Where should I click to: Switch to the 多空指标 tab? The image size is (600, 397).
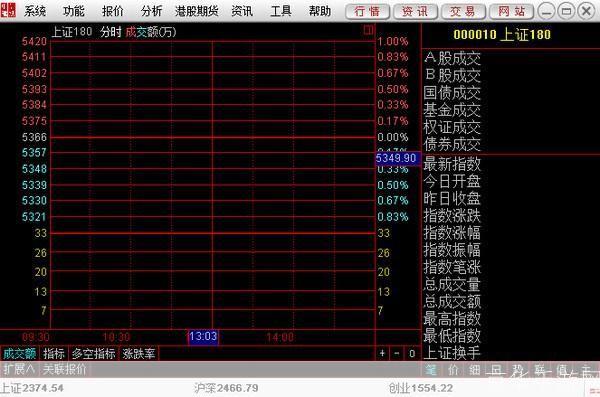pyautogui.click(x=93, y=353)
